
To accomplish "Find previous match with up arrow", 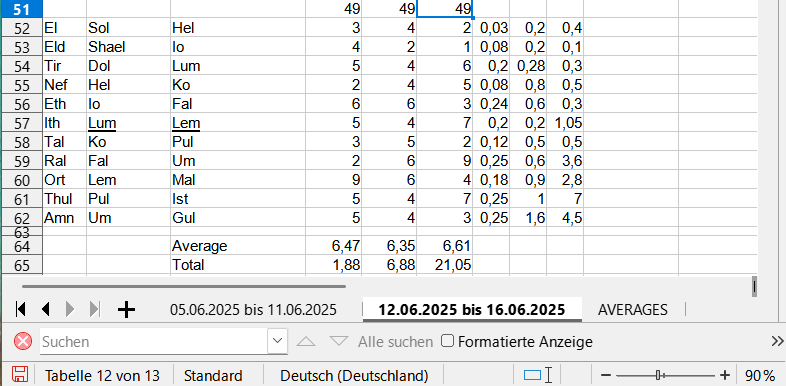I will (306, 342).
